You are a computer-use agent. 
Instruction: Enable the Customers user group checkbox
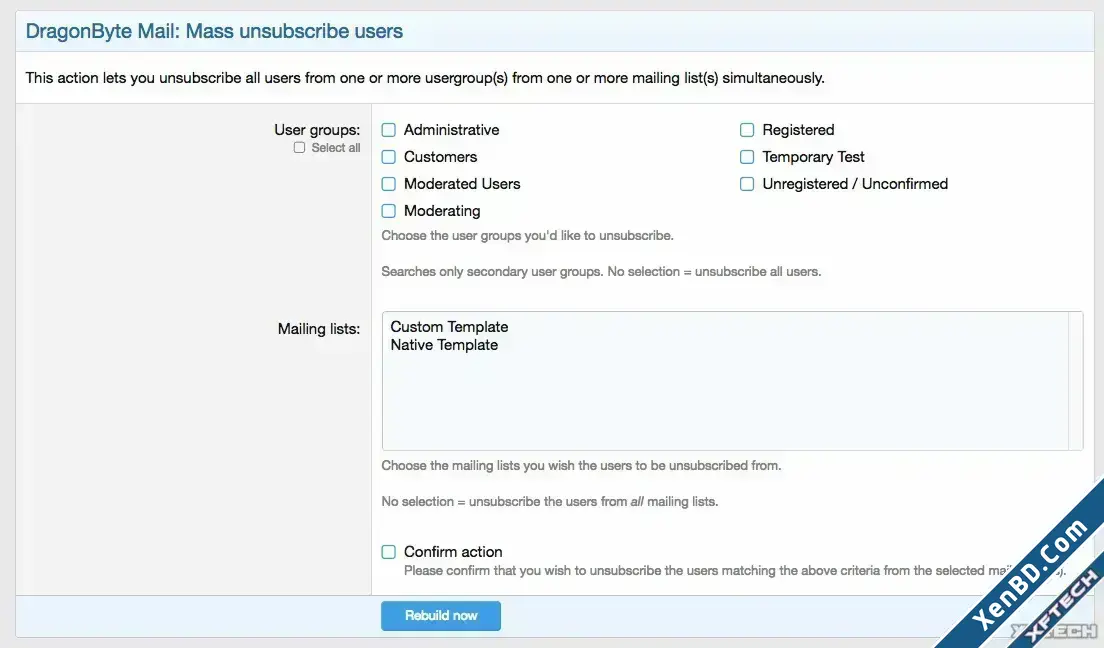pyautogui.click(x=389, y=157)
